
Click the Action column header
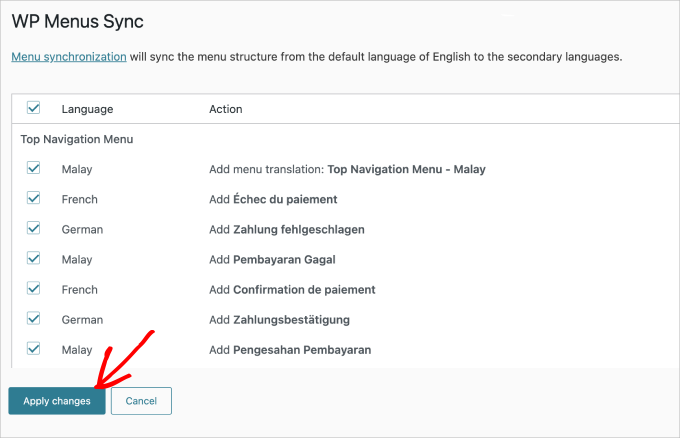point(225,109)
